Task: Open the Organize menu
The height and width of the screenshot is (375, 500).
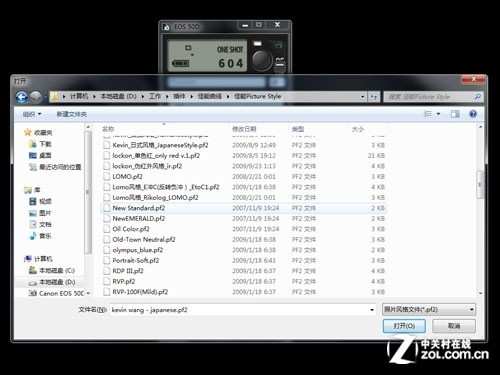Action: coord(32,114)
